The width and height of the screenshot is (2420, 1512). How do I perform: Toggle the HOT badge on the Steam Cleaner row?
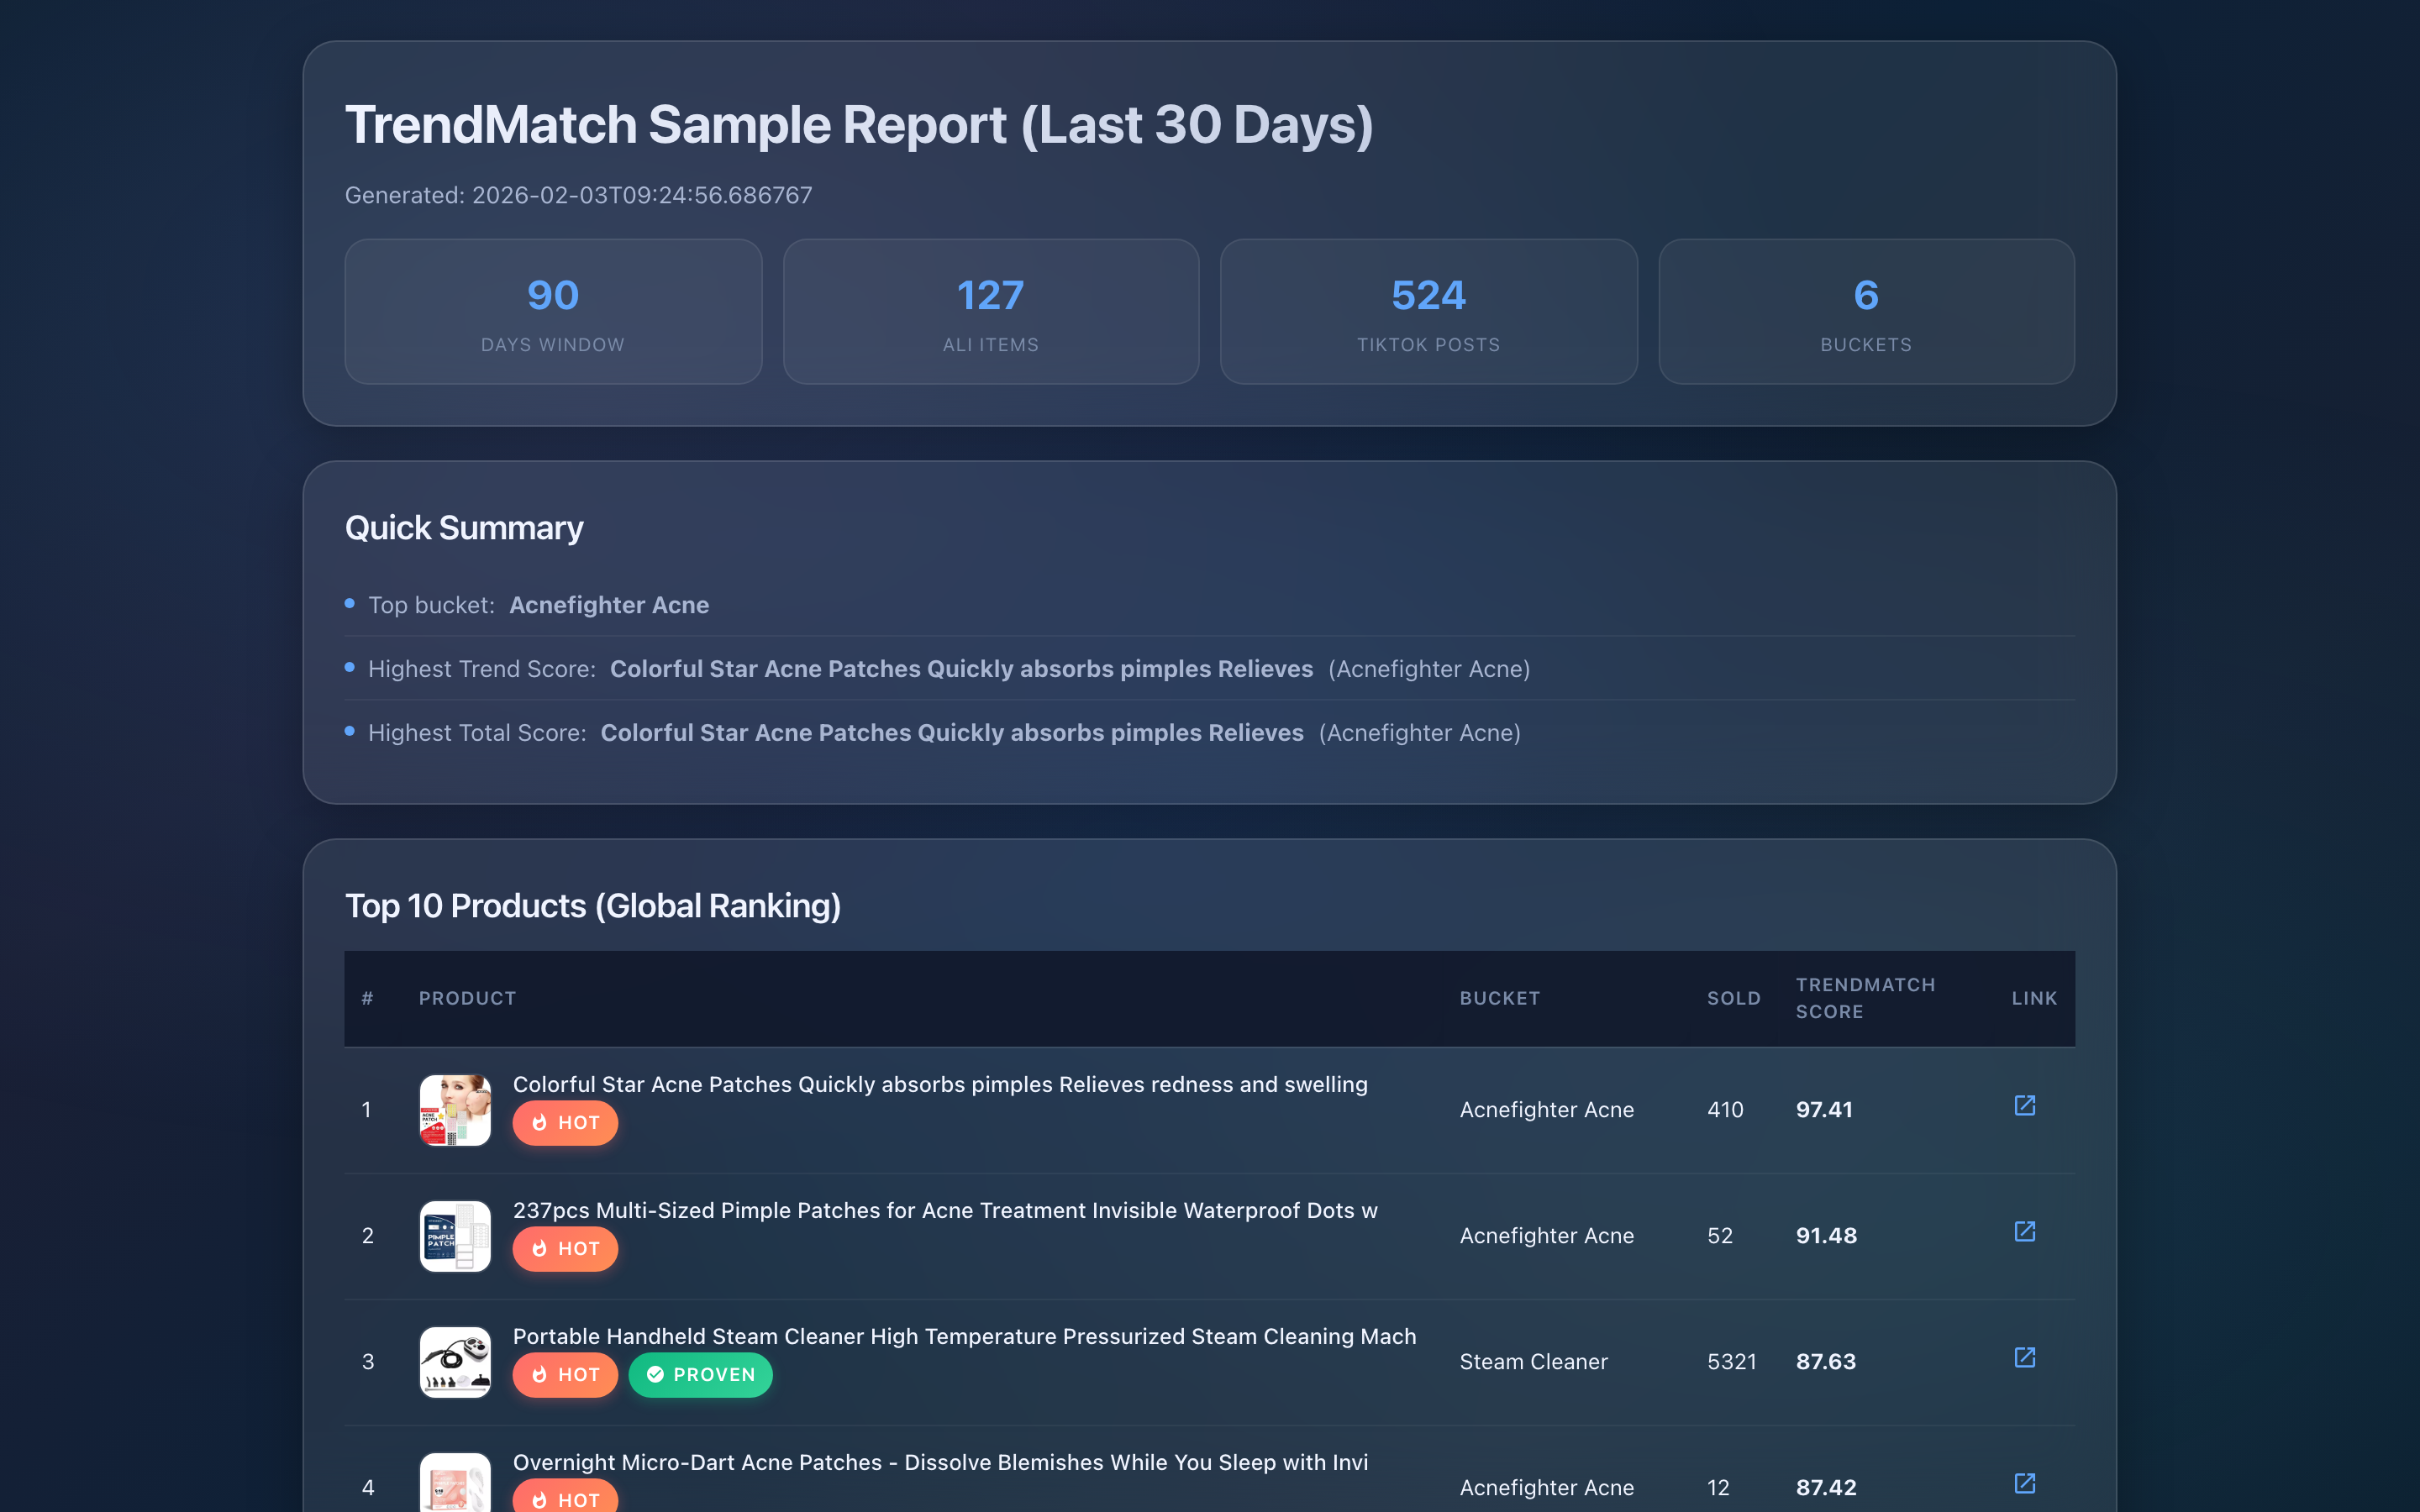point(565,1374)
